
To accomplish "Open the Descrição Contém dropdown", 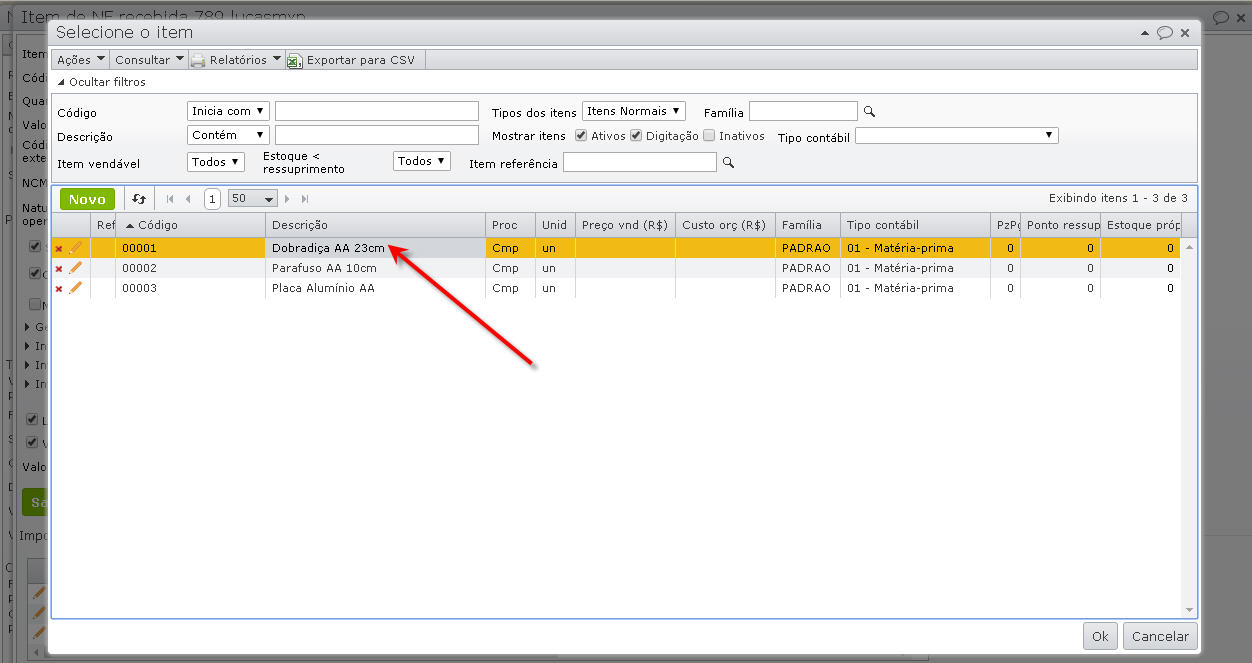I will click(x=228, y=135).
